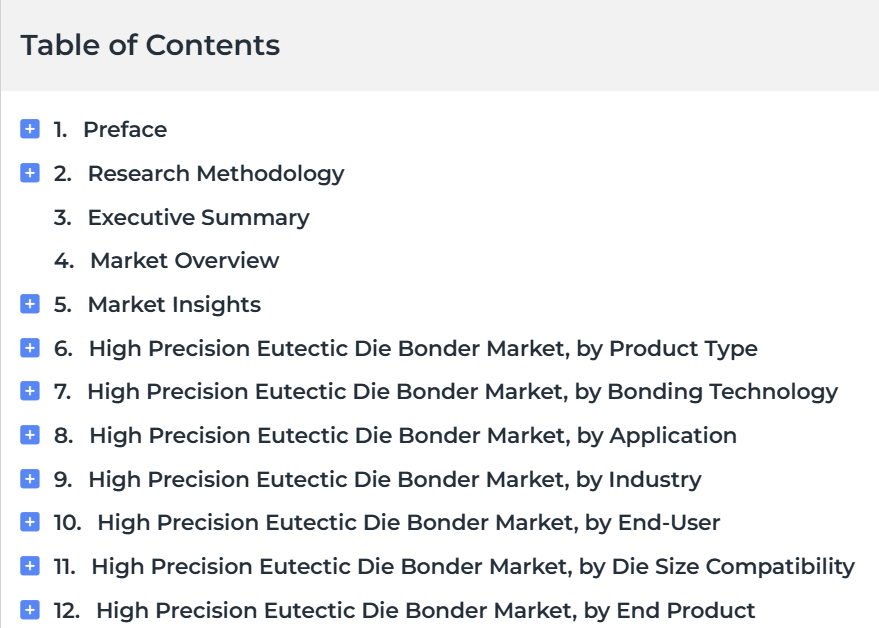879x628 pixels.
Task: Expand Research Methodology with its plus icon
Action: pyautogui.click(x=30, y=173)
